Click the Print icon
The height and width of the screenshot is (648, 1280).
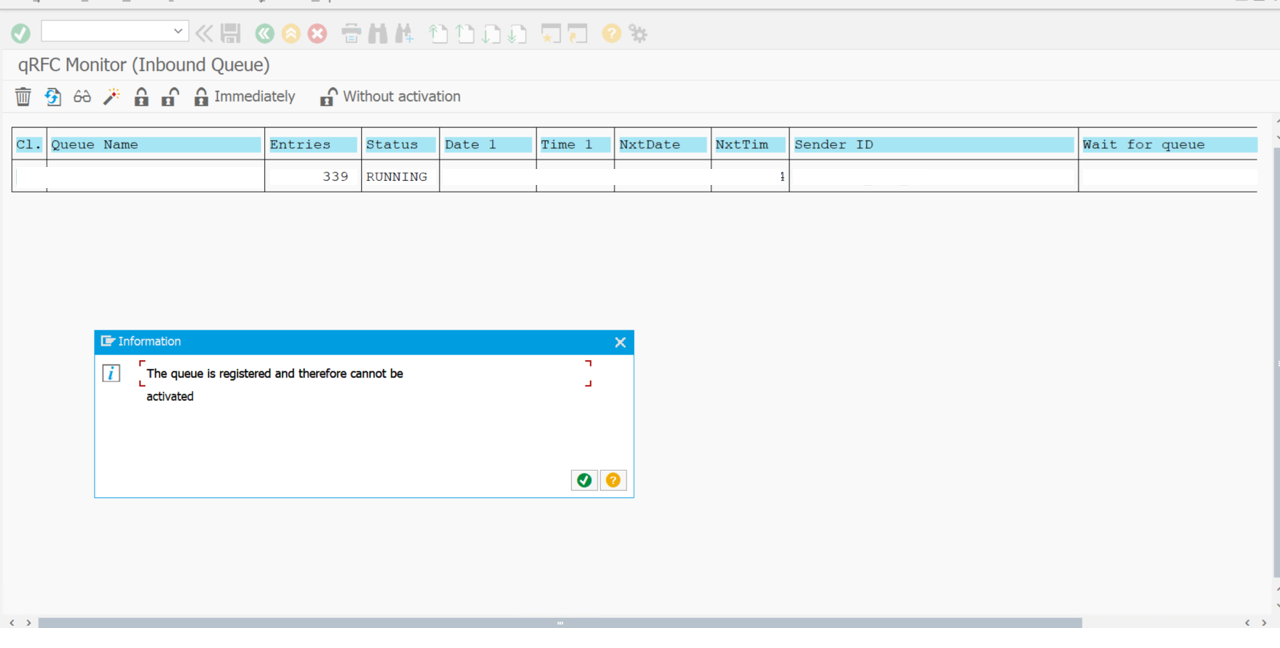pos(351,34)
